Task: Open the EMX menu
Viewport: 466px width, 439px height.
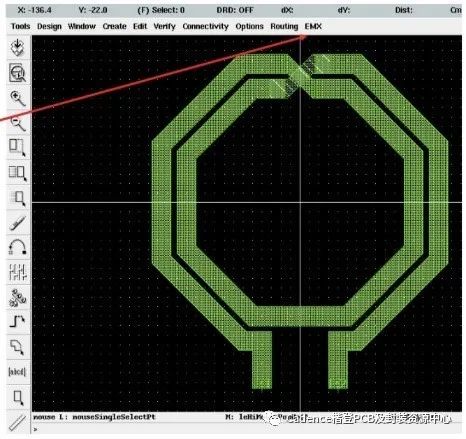Action: pos(313,26)
